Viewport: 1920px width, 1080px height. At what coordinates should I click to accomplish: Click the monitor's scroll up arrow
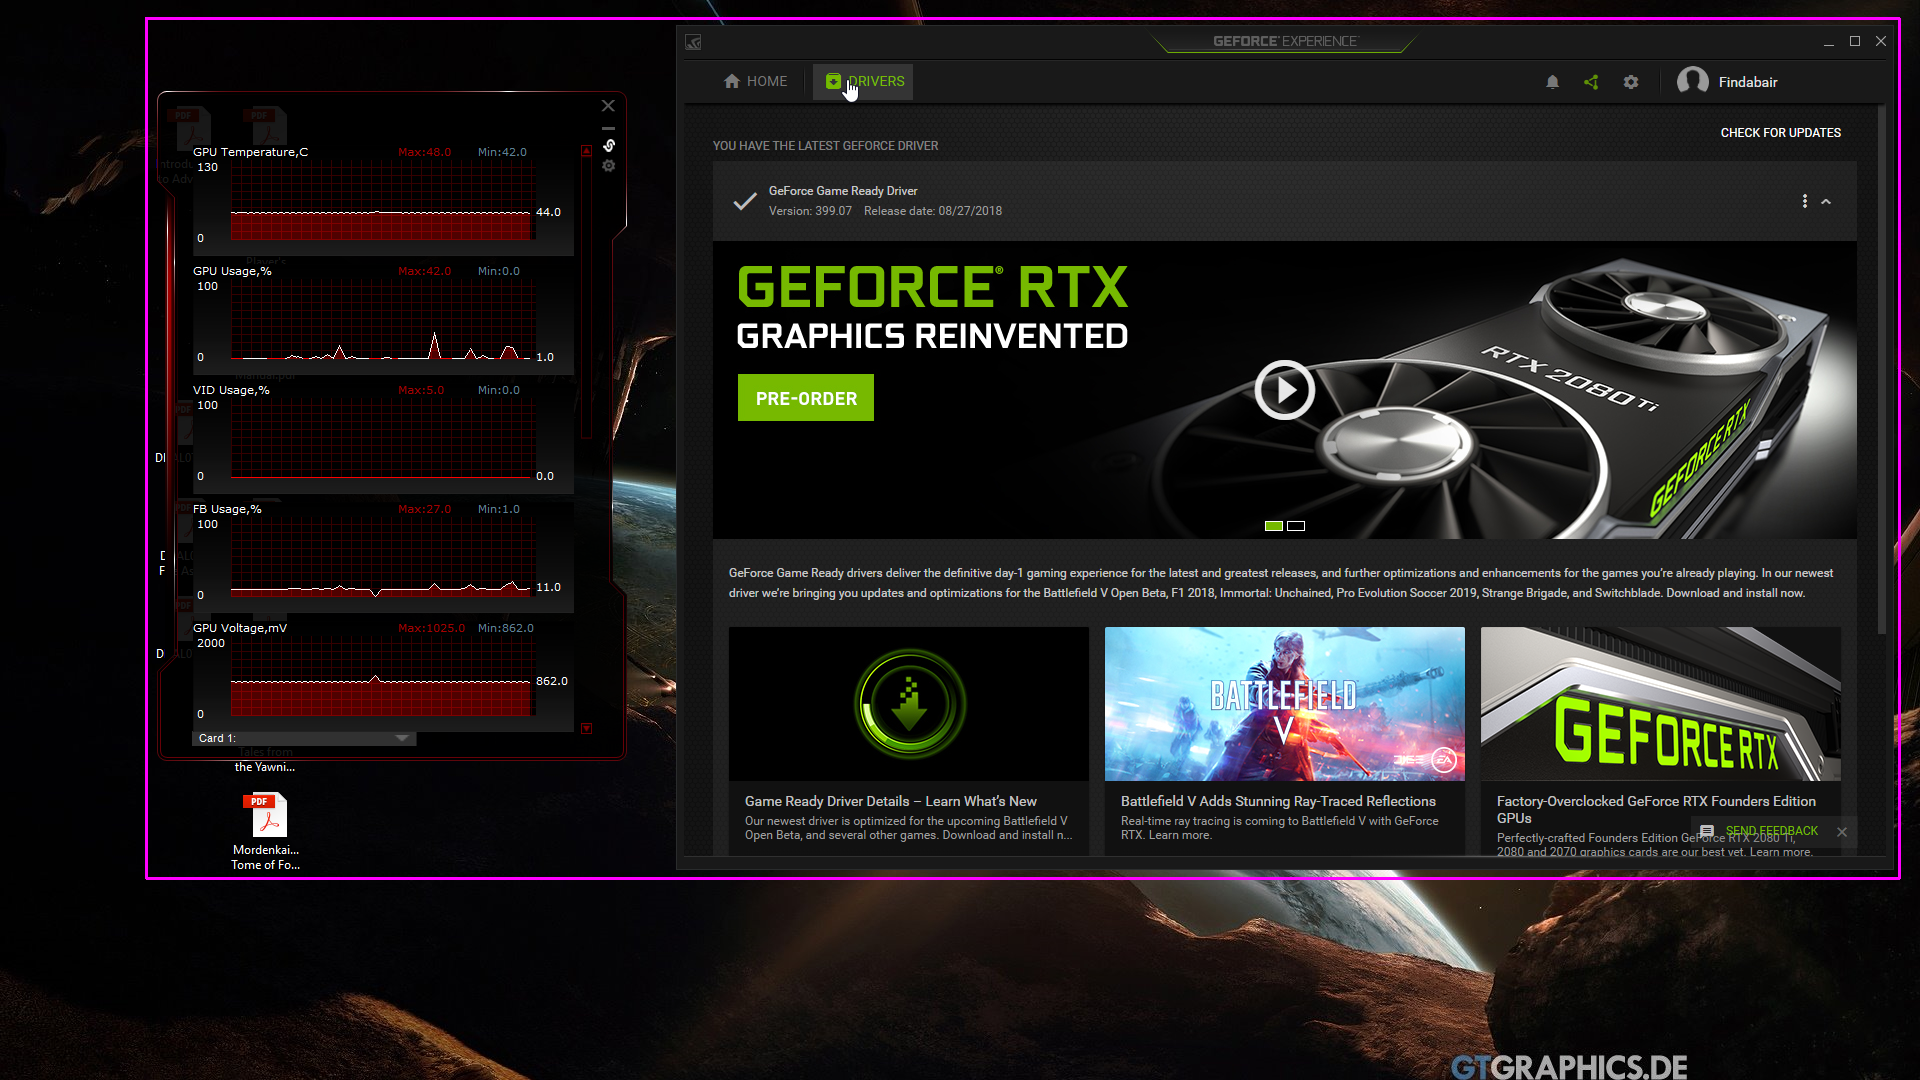tap(586, 152)
